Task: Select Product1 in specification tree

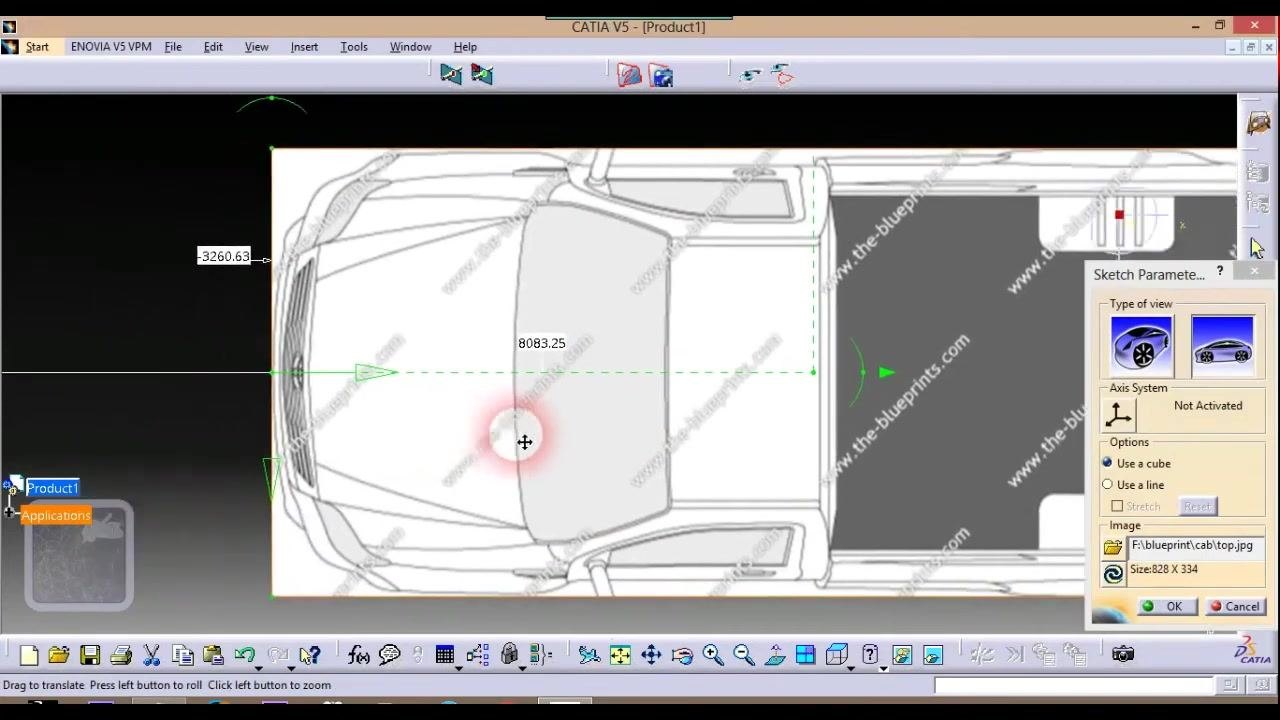Action: click(52, 488)
